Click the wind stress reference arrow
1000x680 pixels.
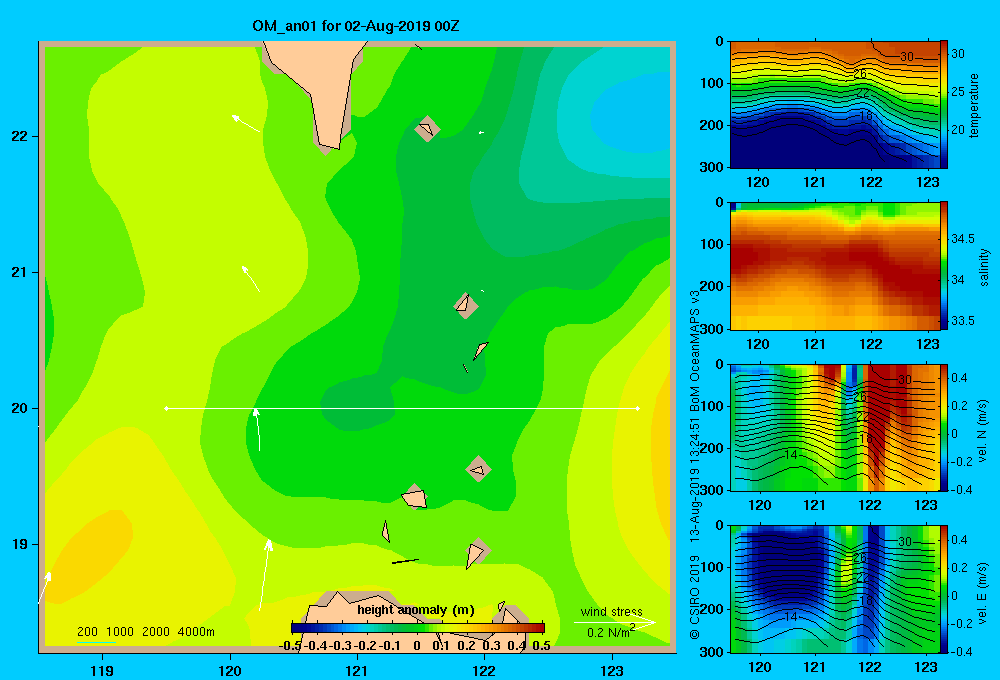(x=614, y=623)
